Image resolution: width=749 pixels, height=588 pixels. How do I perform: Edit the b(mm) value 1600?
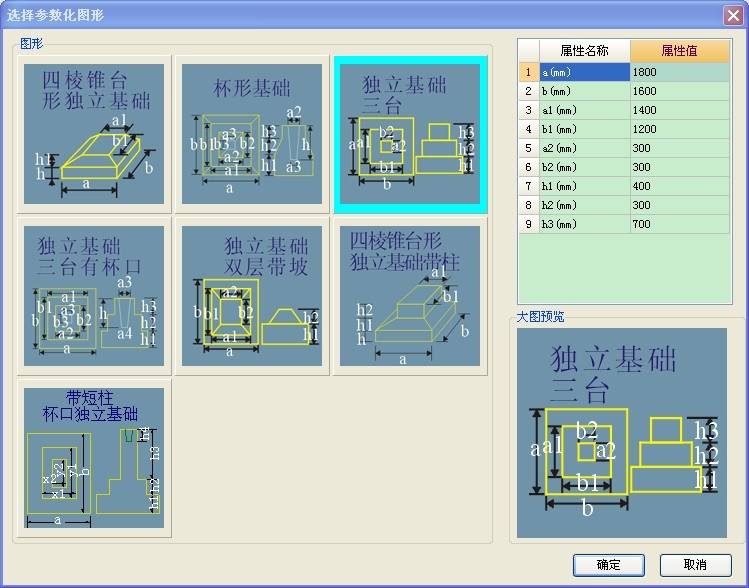pyautogui.click(x=680, y=91)
